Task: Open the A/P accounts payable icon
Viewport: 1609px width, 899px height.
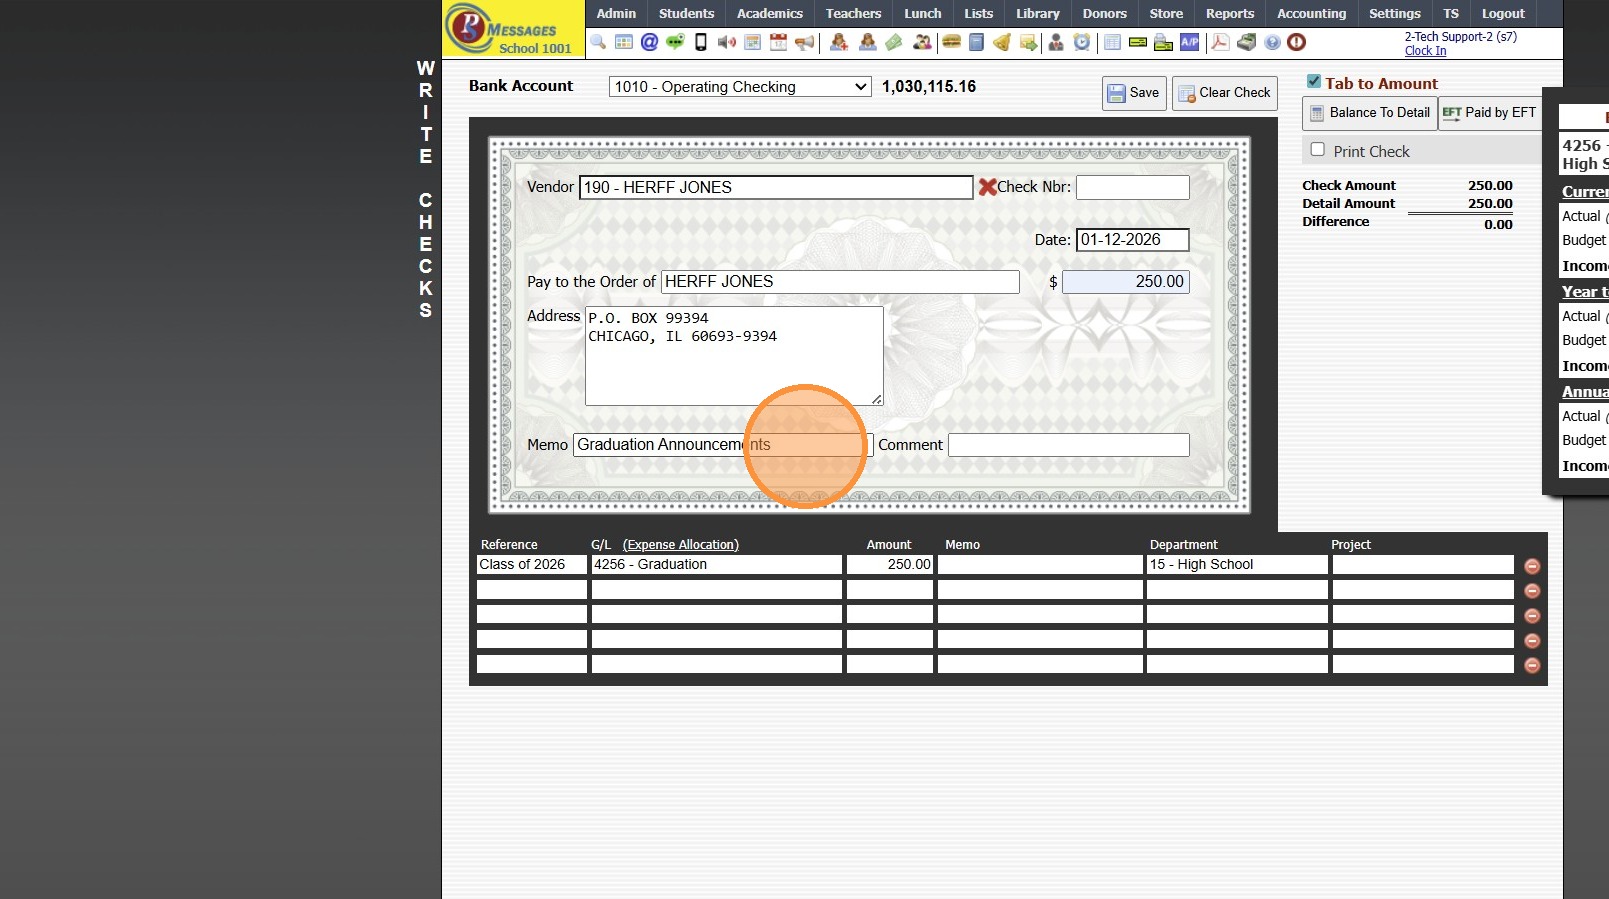Action: 1189,42
